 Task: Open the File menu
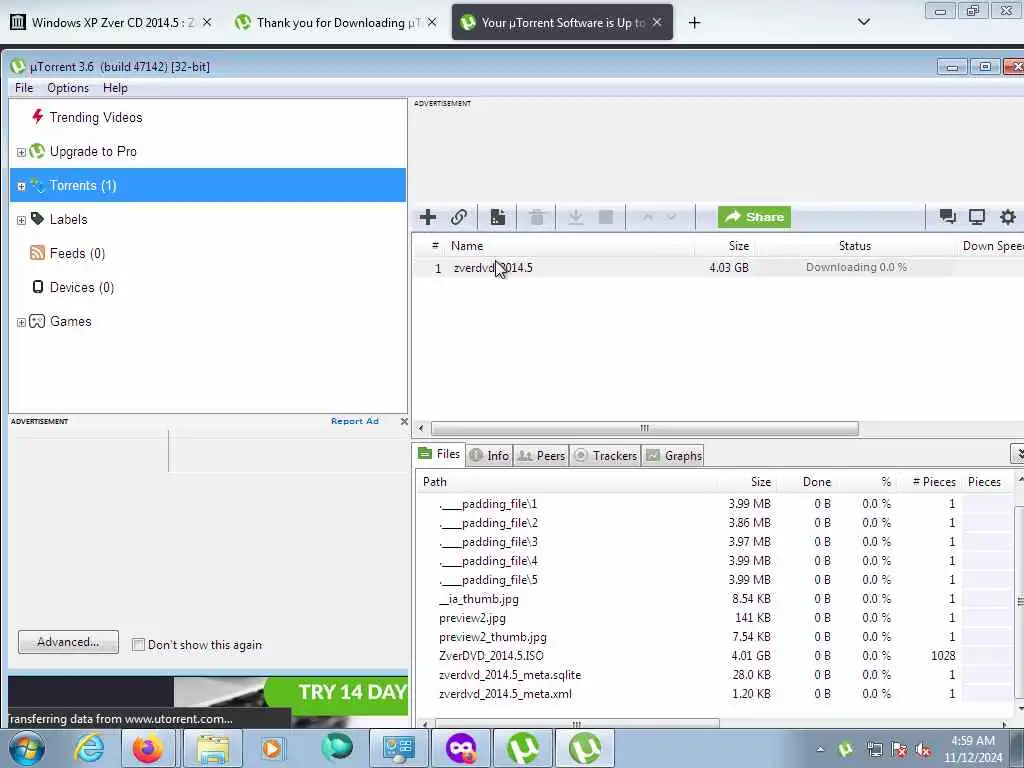tap(24, 88)
